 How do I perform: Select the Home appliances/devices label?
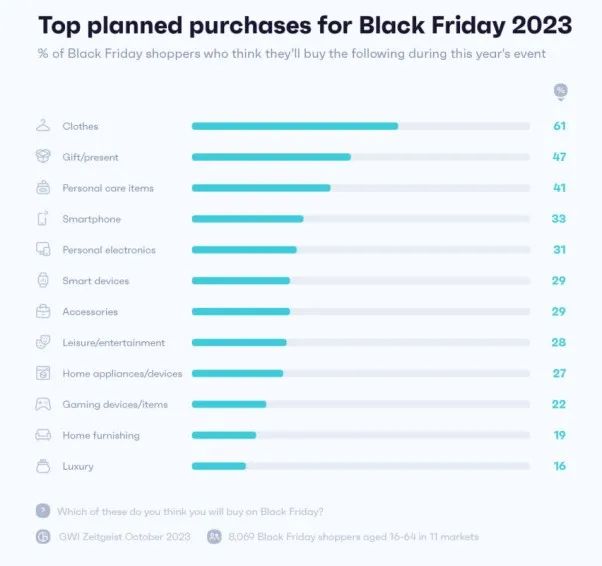click(122, 374)
